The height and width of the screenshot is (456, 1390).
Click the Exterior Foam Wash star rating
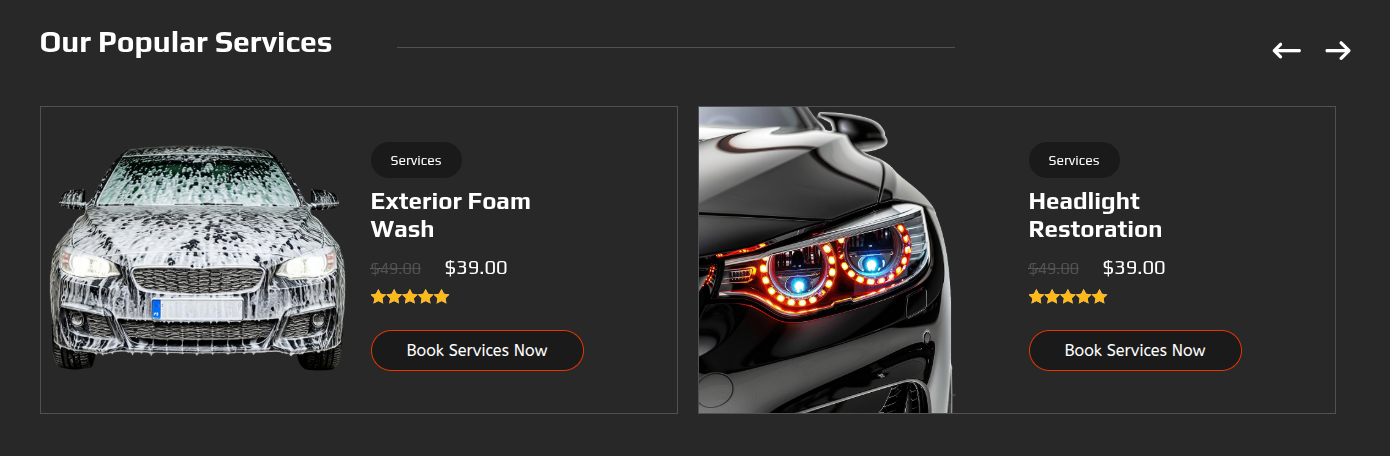410,297
